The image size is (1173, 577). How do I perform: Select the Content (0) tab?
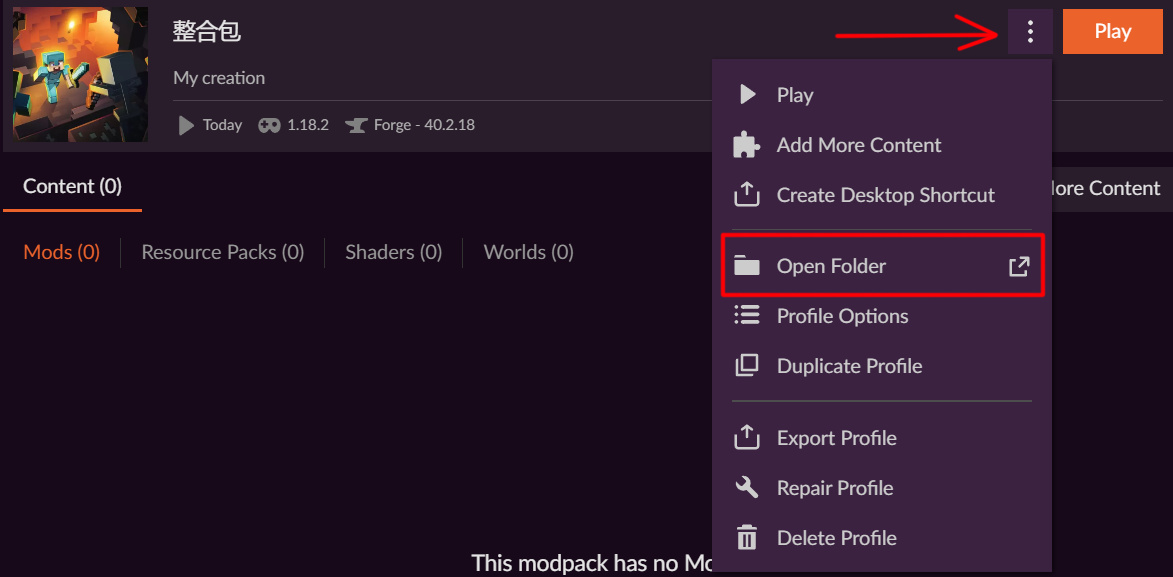point(72,186)
